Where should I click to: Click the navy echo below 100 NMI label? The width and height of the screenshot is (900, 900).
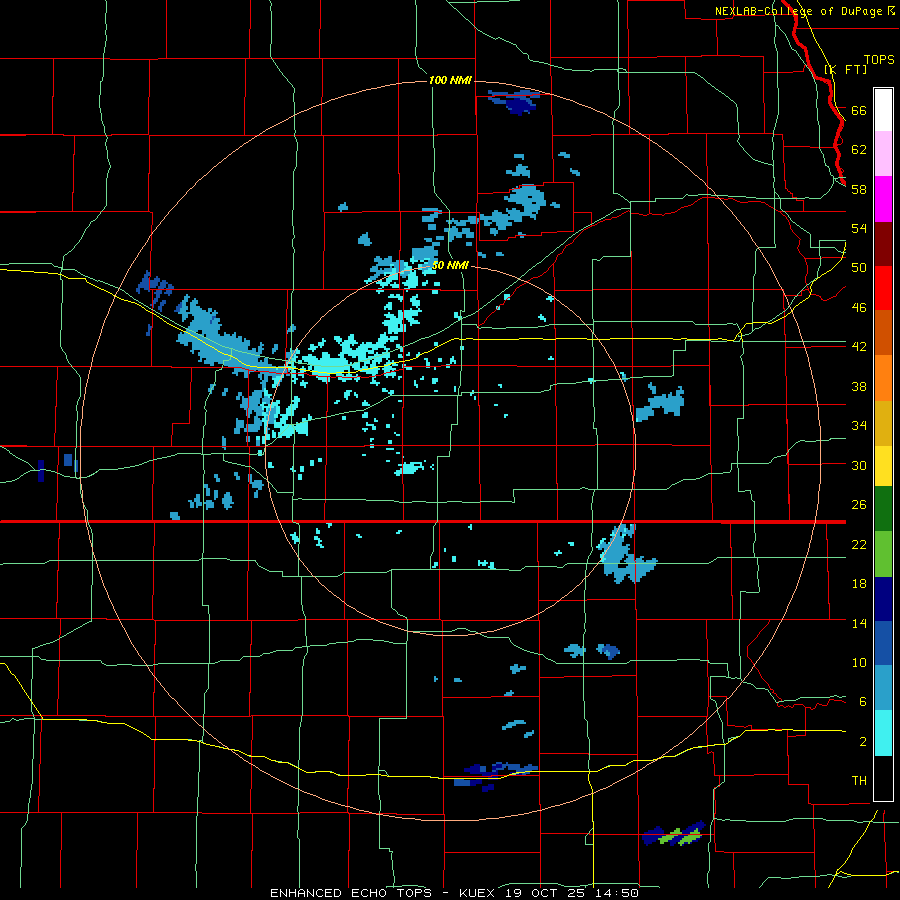(515, 102)
